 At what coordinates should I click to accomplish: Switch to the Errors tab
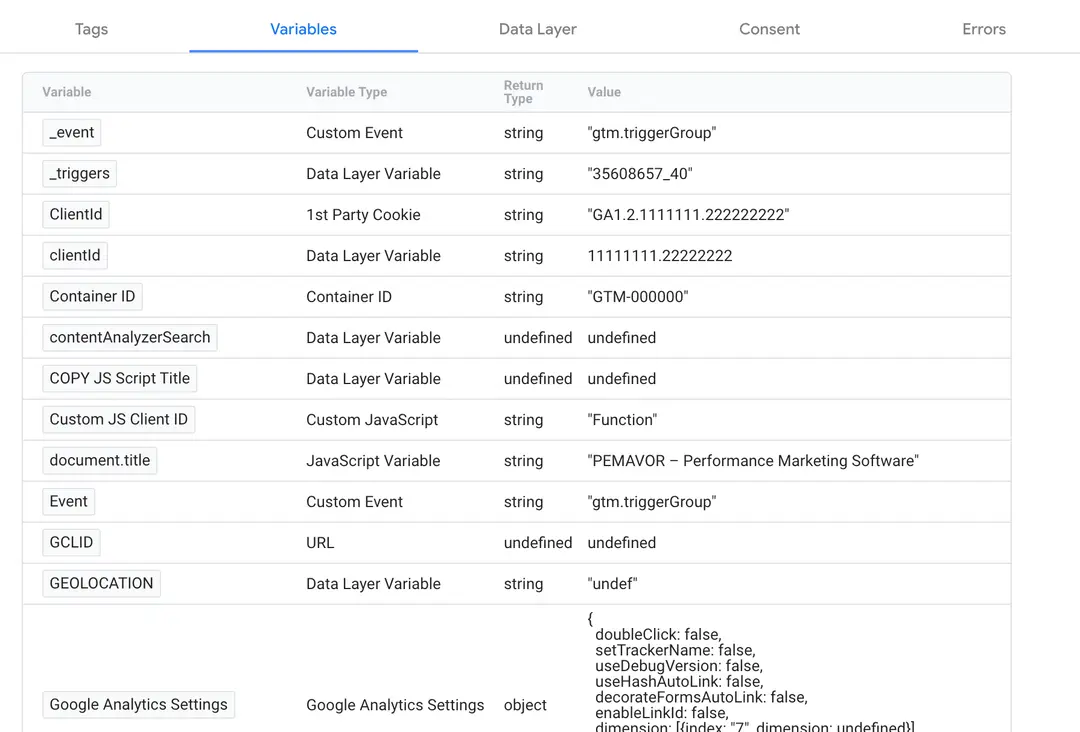click(x=984, y=29)
